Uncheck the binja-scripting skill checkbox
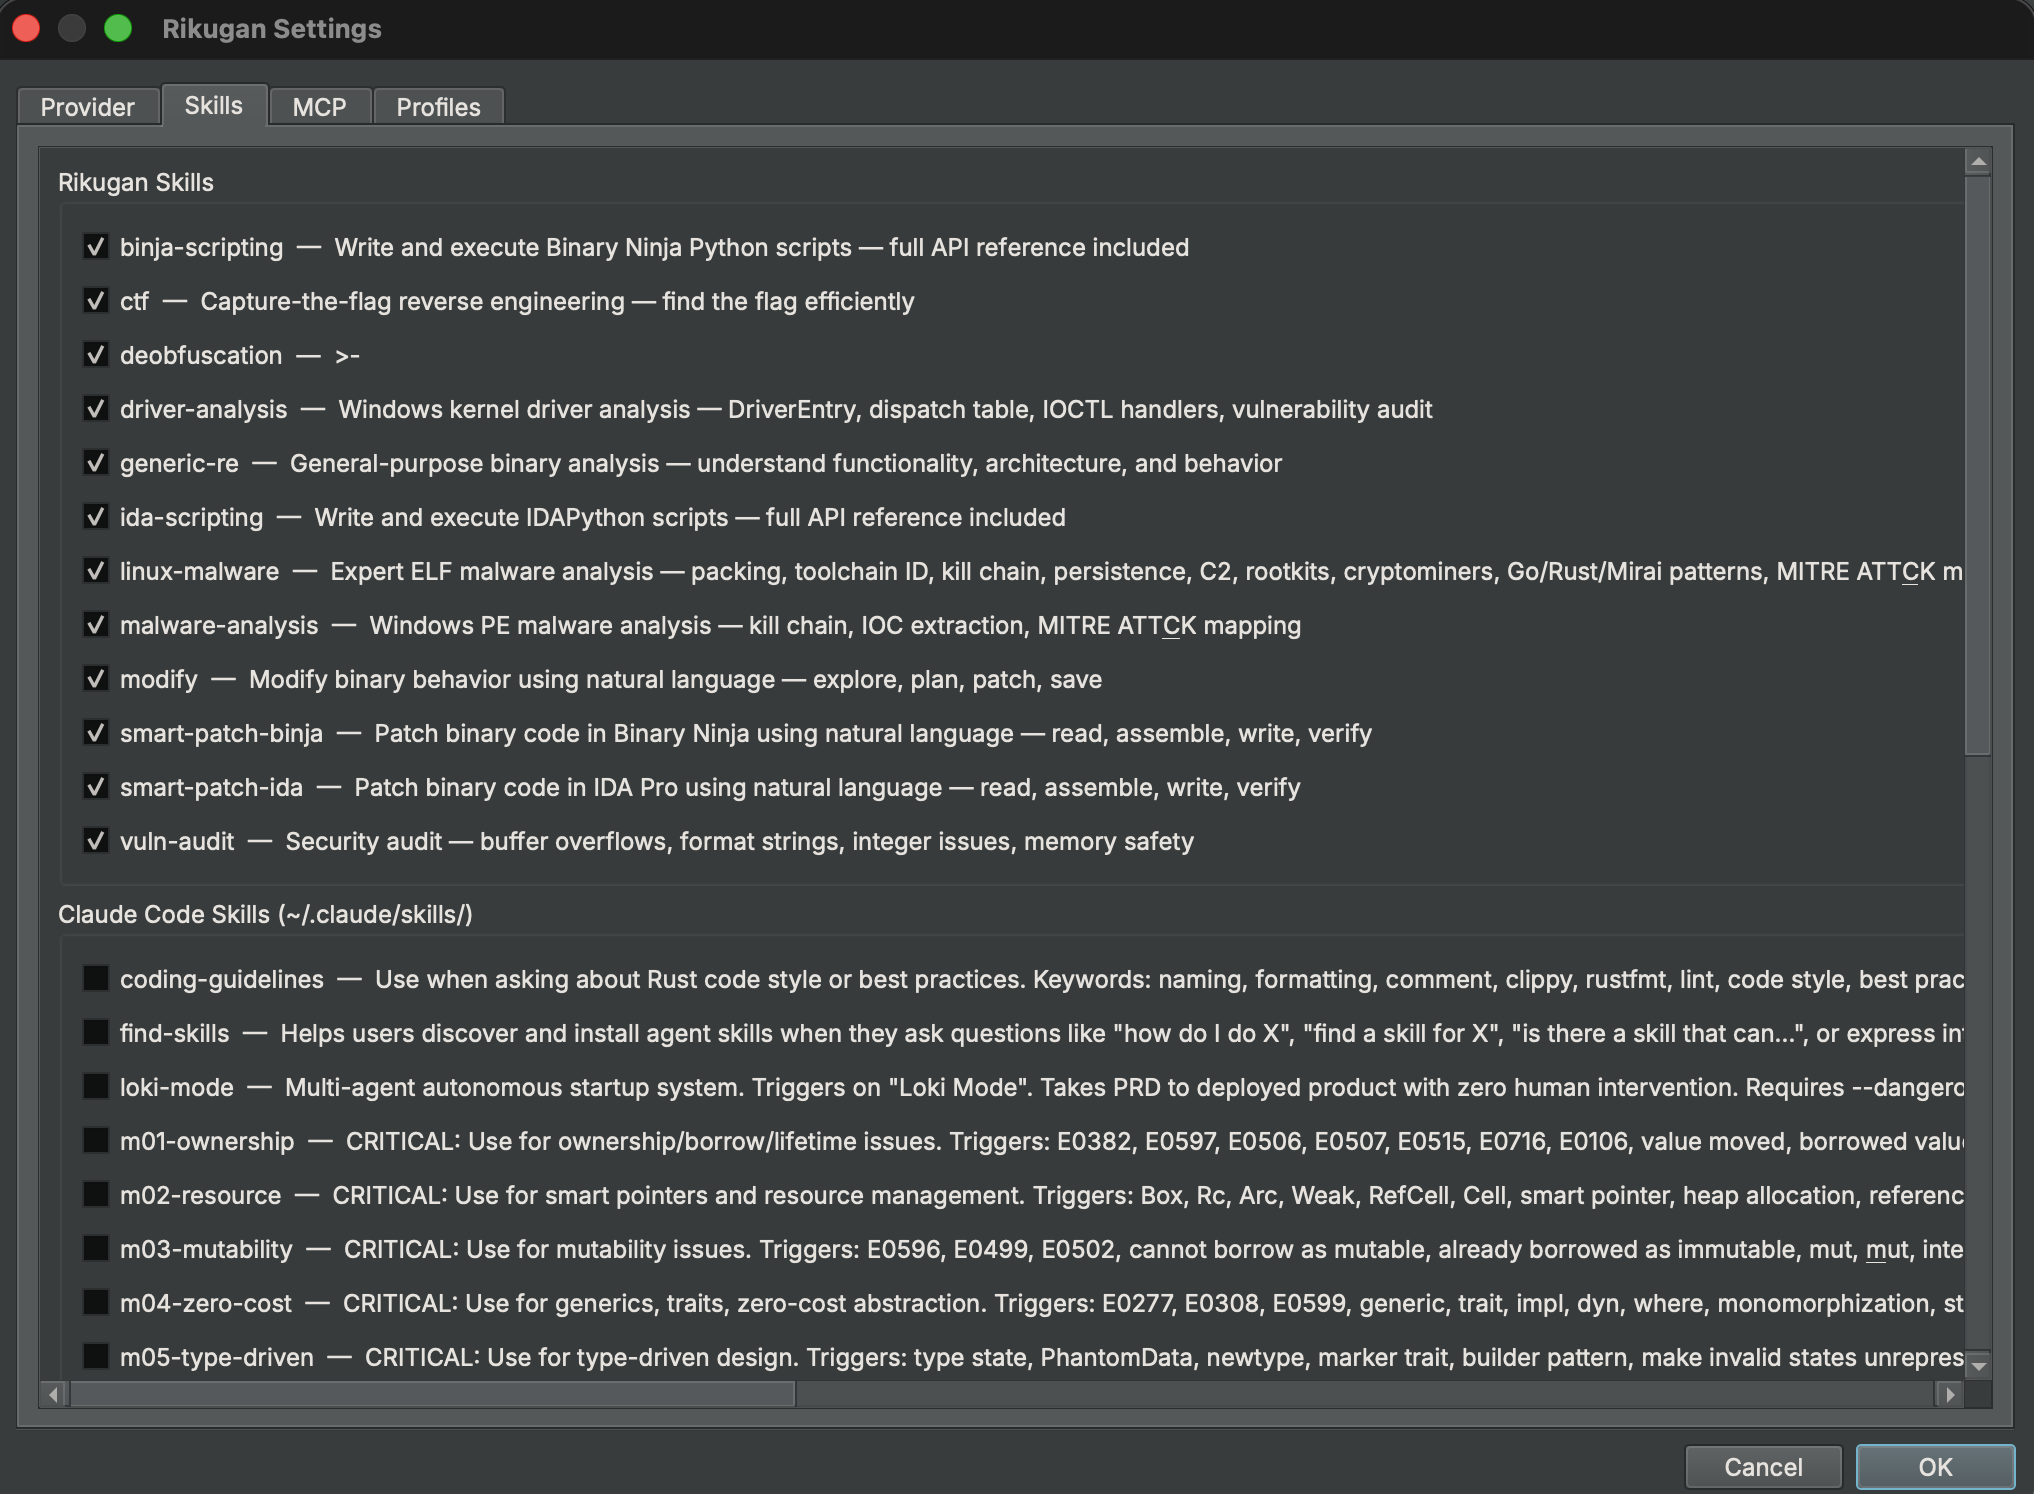Screen dimensions: 2034x1494 [96, 247]
